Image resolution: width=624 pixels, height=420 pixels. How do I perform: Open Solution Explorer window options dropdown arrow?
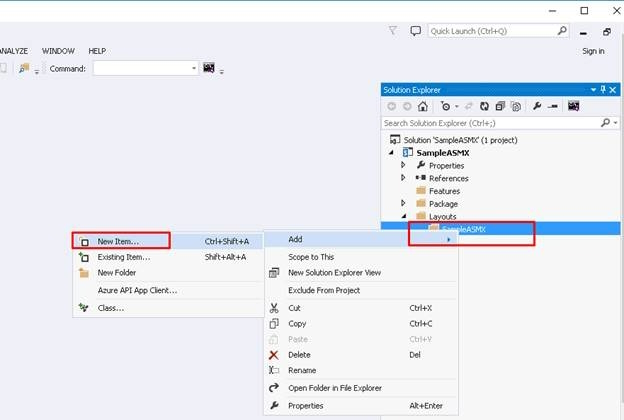(x=593, y=90)
